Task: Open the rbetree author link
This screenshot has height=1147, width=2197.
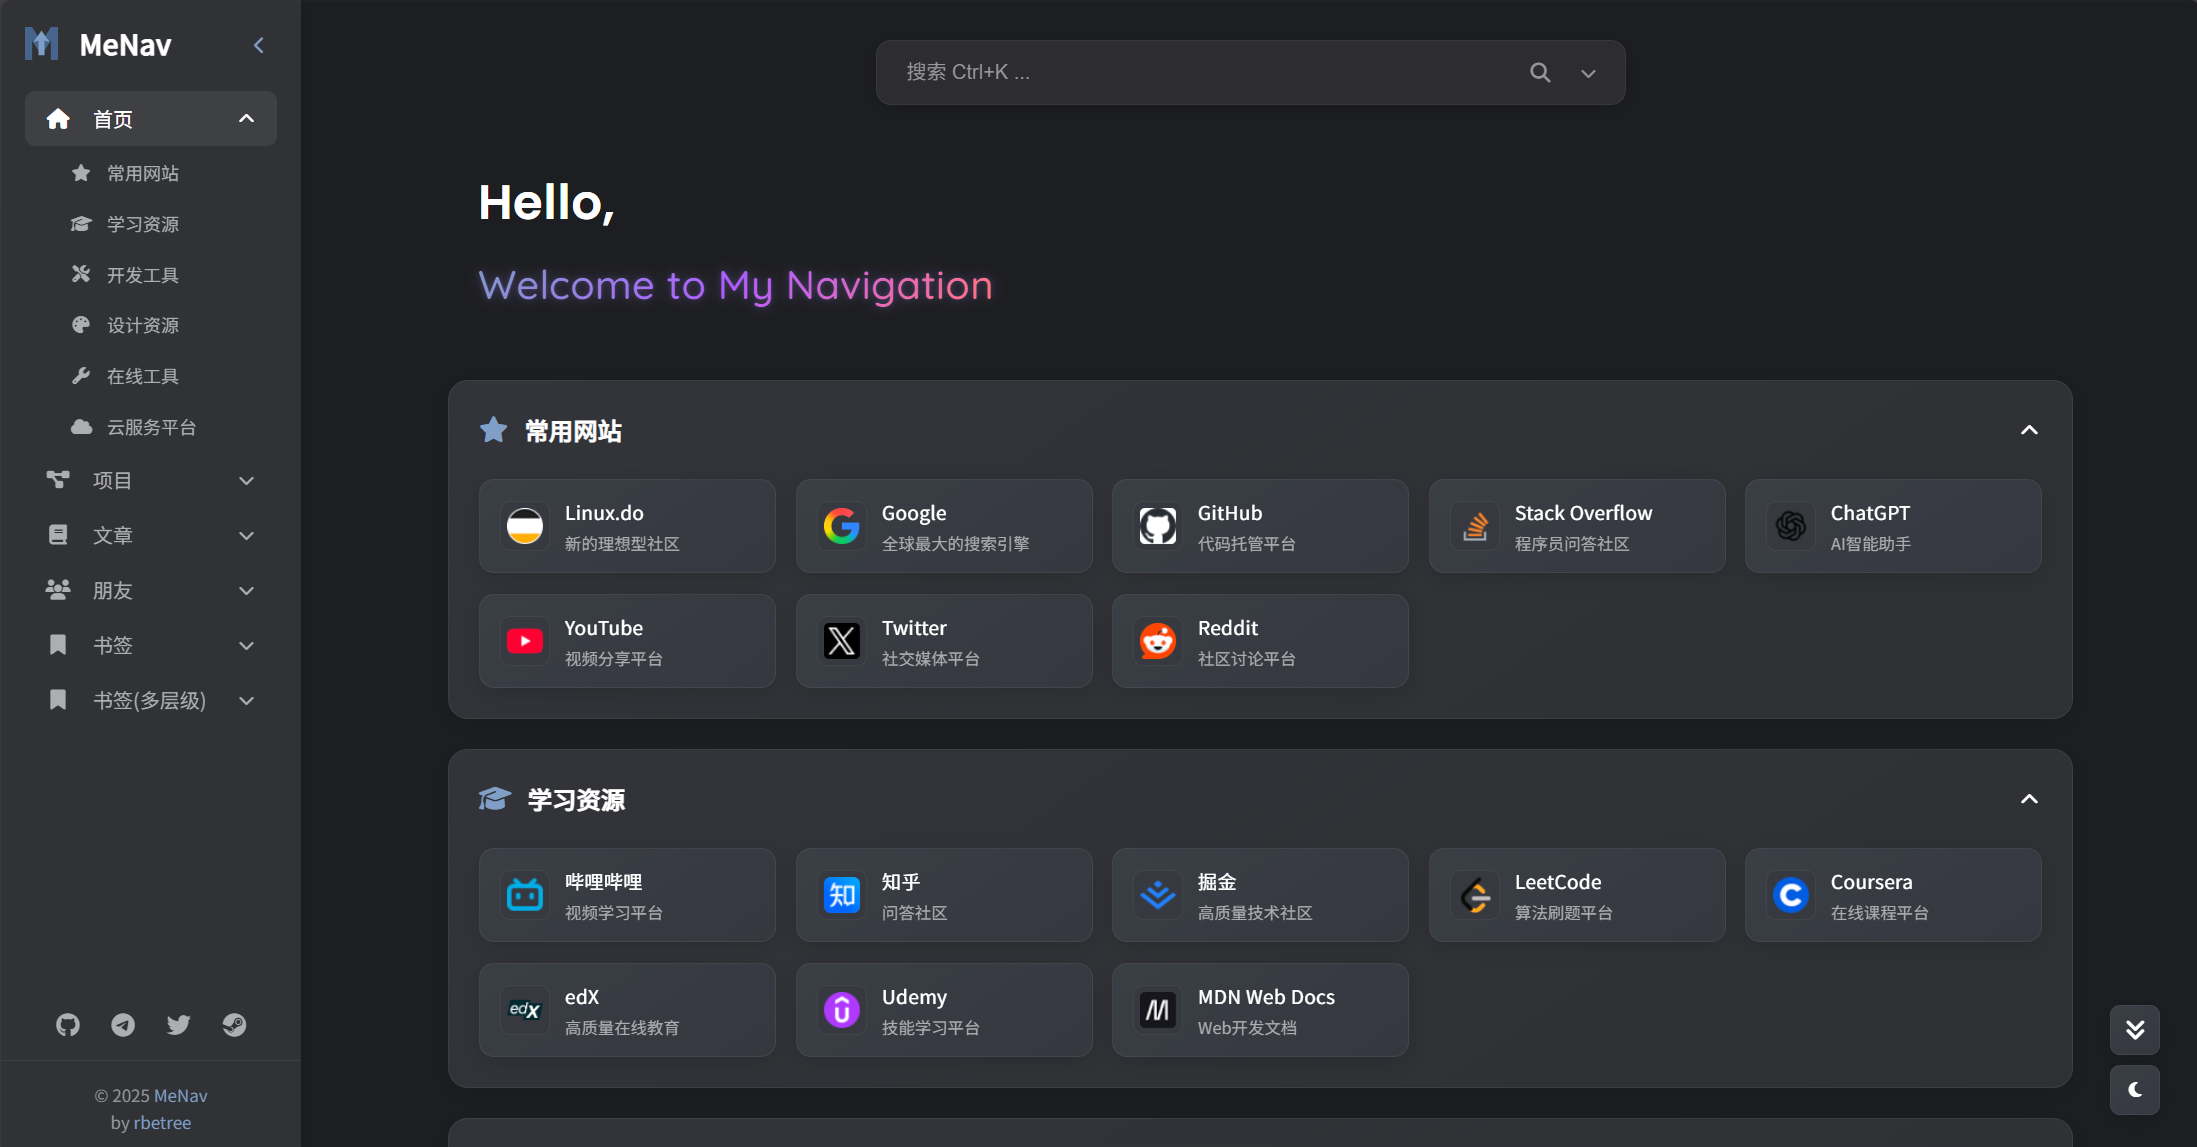Action: 162,1123
